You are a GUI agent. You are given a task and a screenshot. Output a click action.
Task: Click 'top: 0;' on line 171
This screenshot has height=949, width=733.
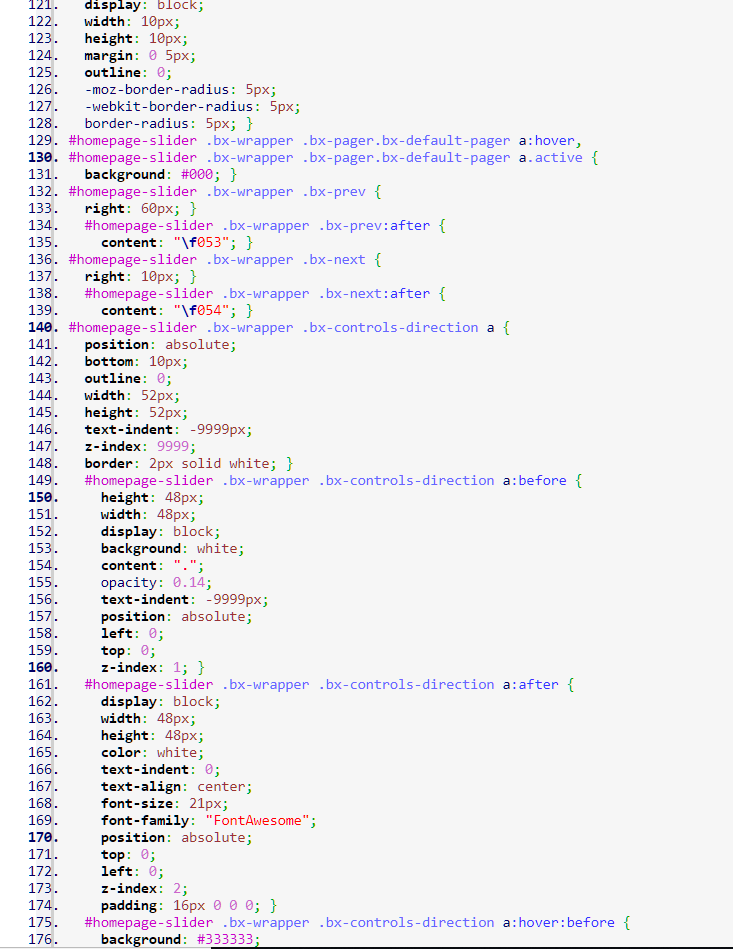coord(128,855)
